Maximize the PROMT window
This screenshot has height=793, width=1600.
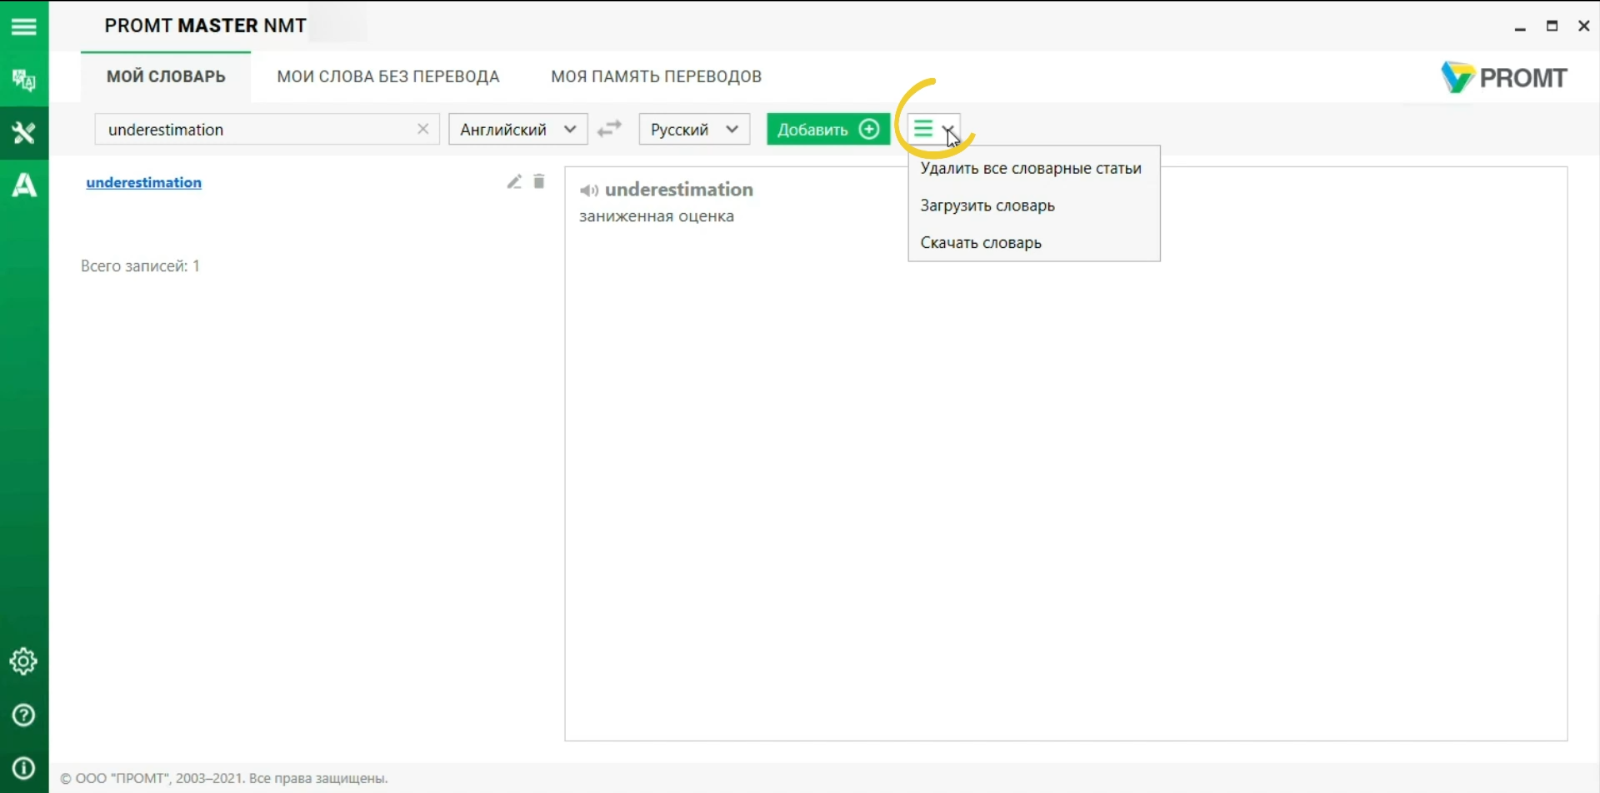tap(1552, 27)
